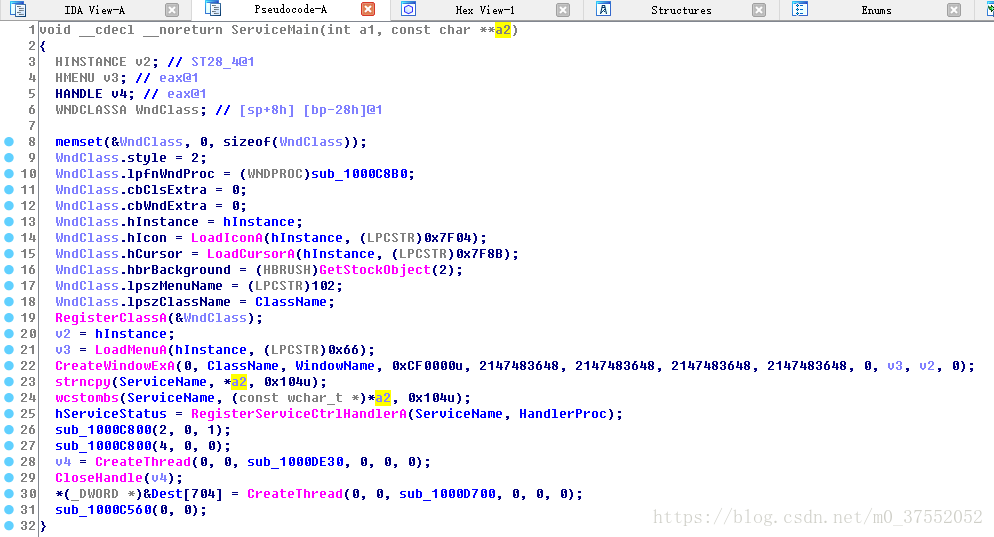Click the IDA View-A tab icon
Image resolution: width=994 pixels, height=537 pixels.
coord(18,10)
